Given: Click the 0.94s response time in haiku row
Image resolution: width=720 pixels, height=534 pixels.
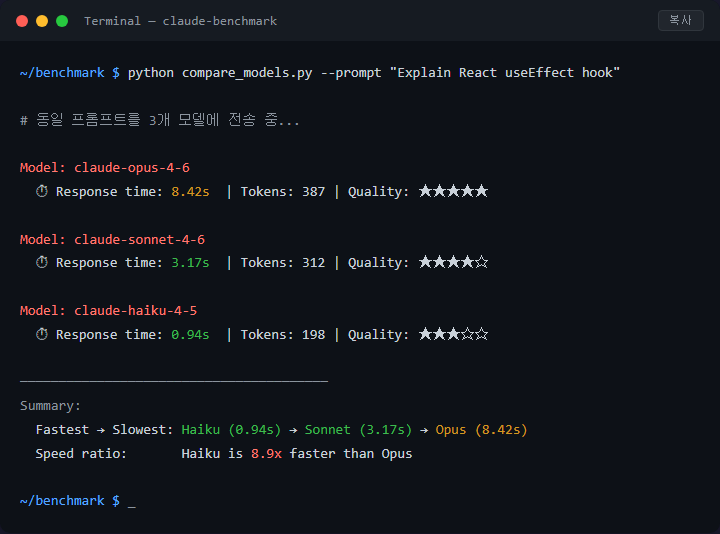Looking at the screenshot, I should [x=190, y=335].
